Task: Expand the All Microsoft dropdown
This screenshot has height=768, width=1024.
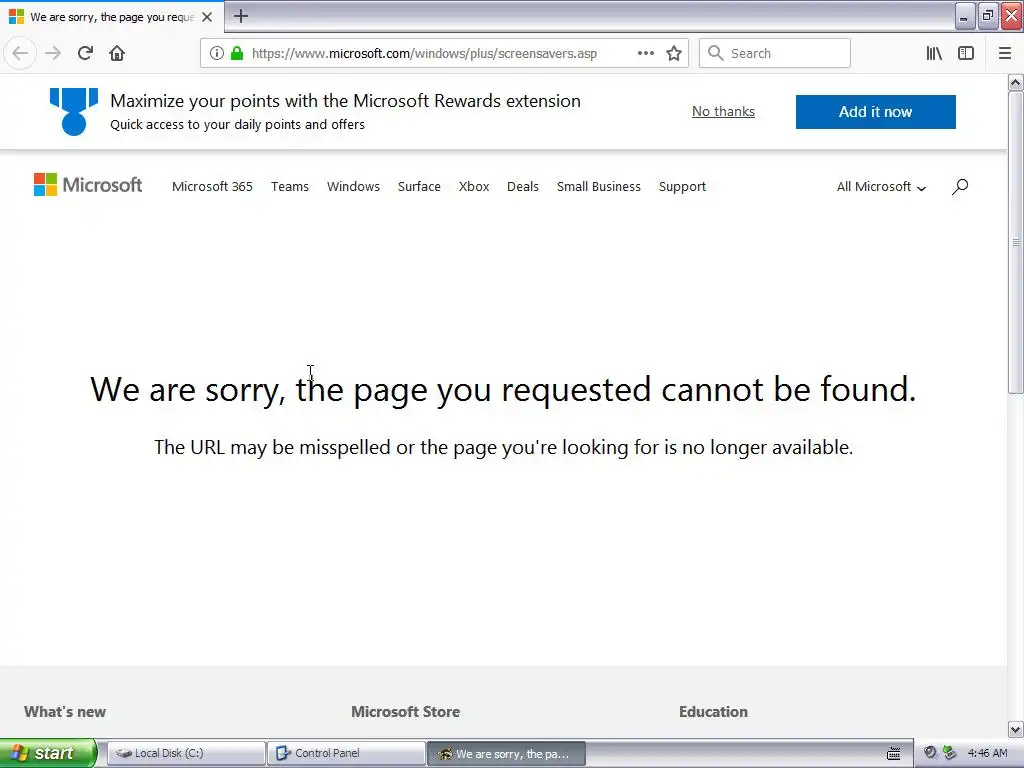Action: pyautogui.click(x=881, y=187)
